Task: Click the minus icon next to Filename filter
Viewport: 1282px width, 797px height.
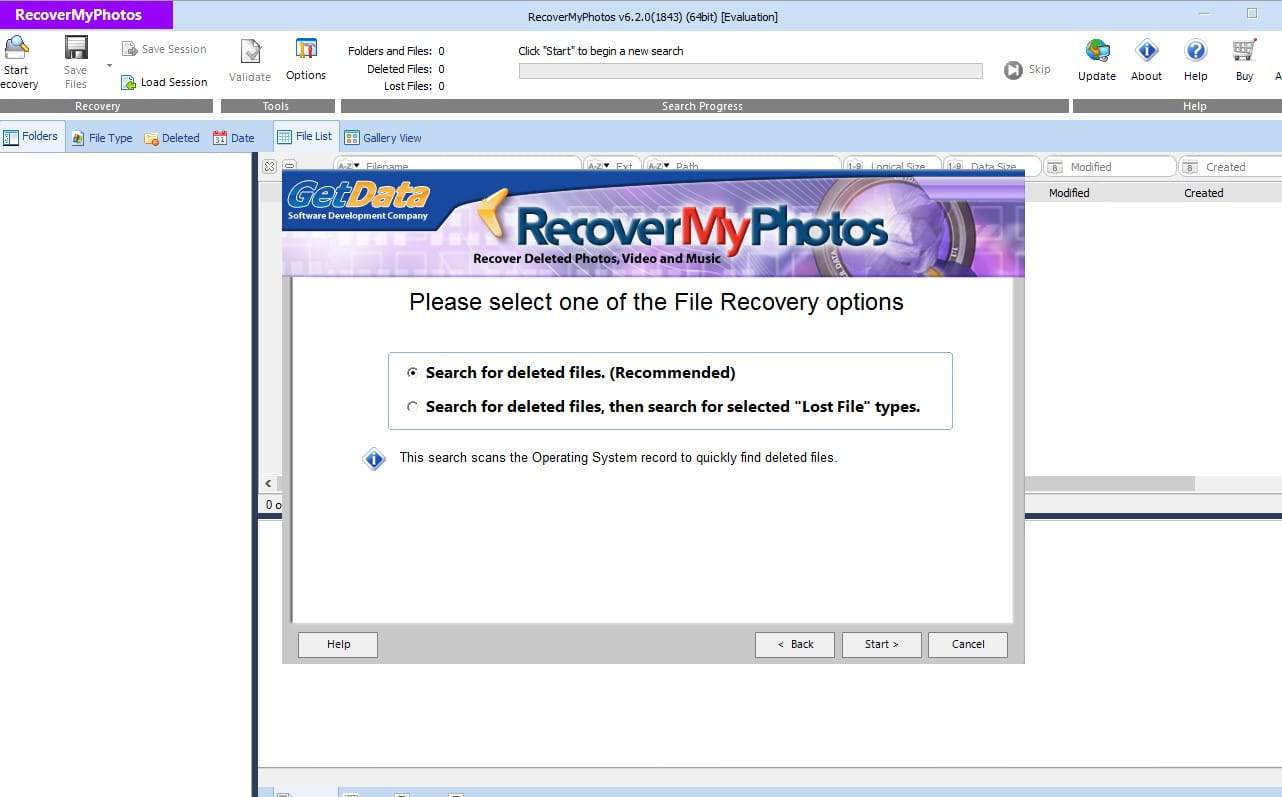Action: pyautogui.click(x=289, y=167)
